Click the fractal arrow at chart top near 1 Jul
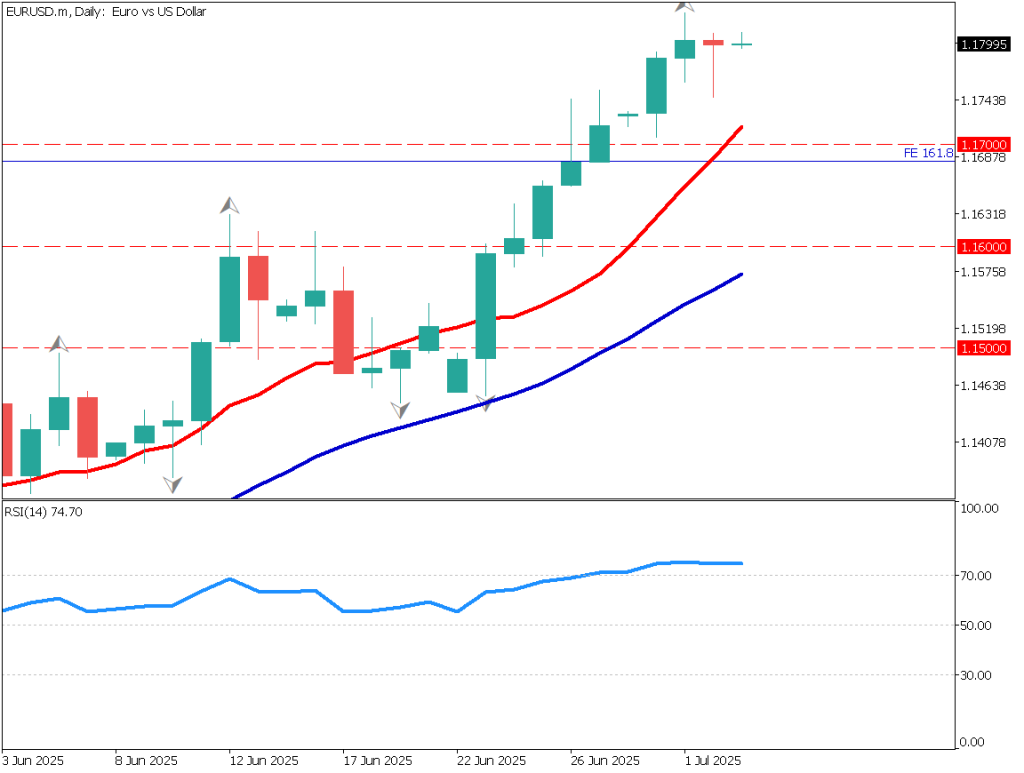The width and height of the screenshot is (1024, 773). (685, 6)
